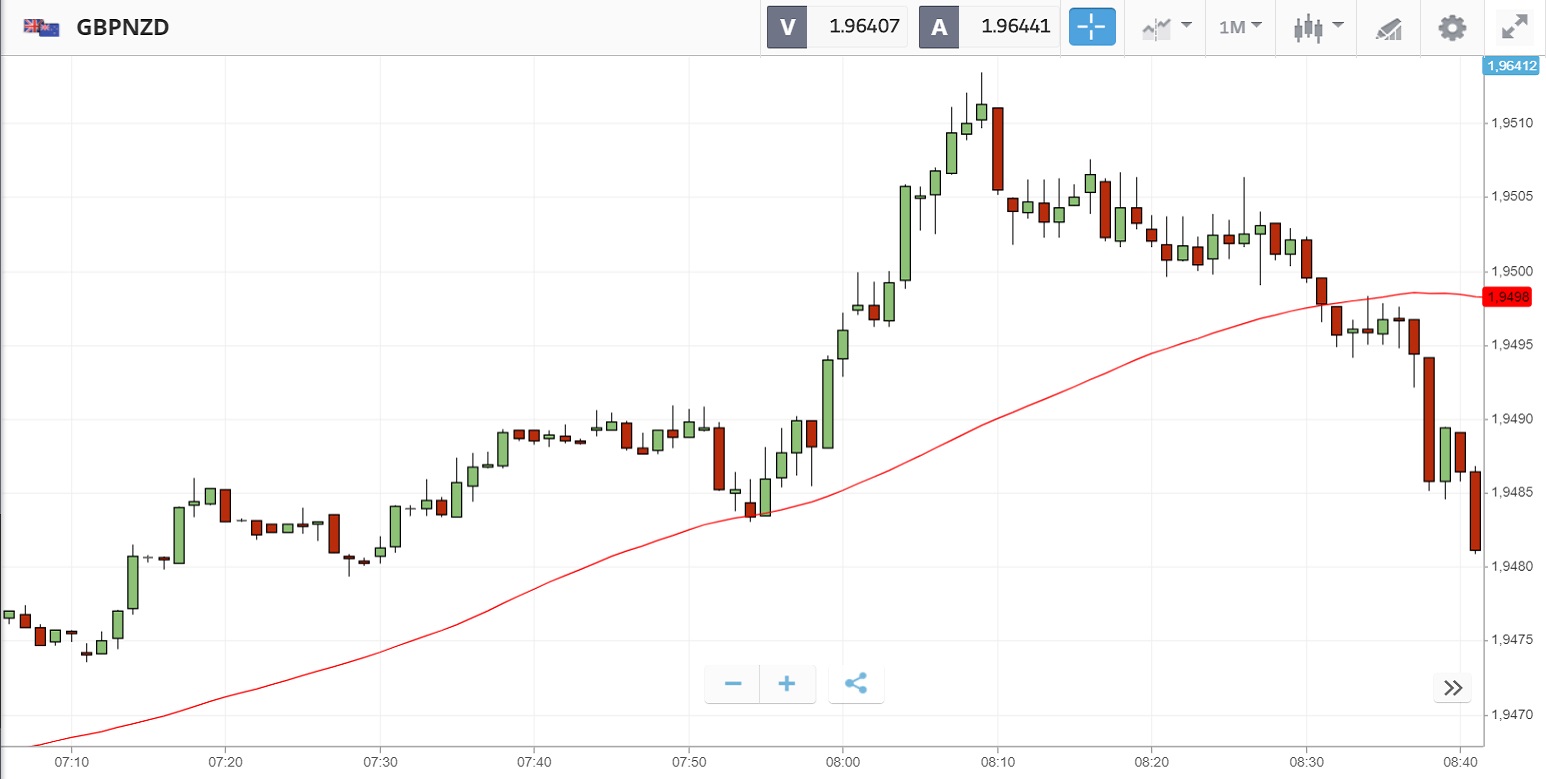This screenshot has width=1546, height=779.
Task: Click the blue current price label
Action: pyautogui.click(x=1510, y=66)
